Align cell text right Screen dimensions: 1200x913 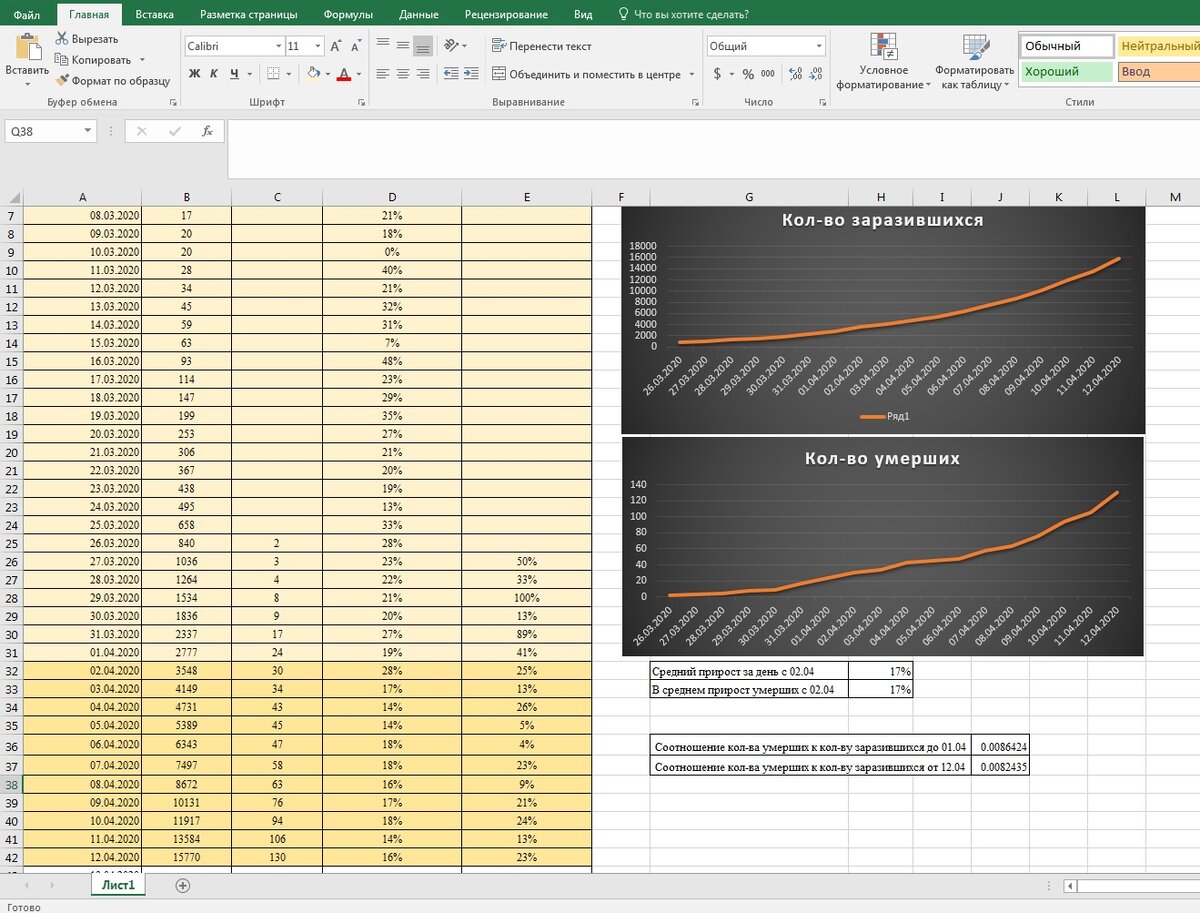[422, 73]
